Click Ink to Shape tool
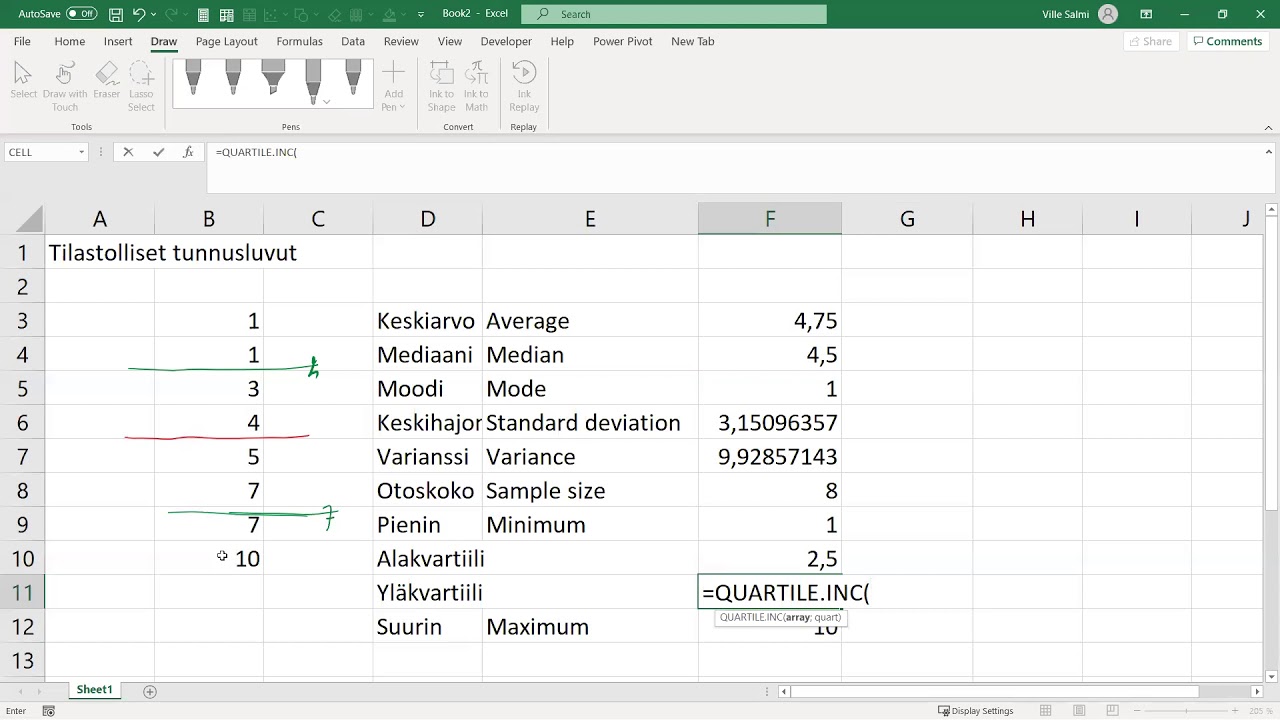The image size is (1280, 720). [x=441, y=87]
